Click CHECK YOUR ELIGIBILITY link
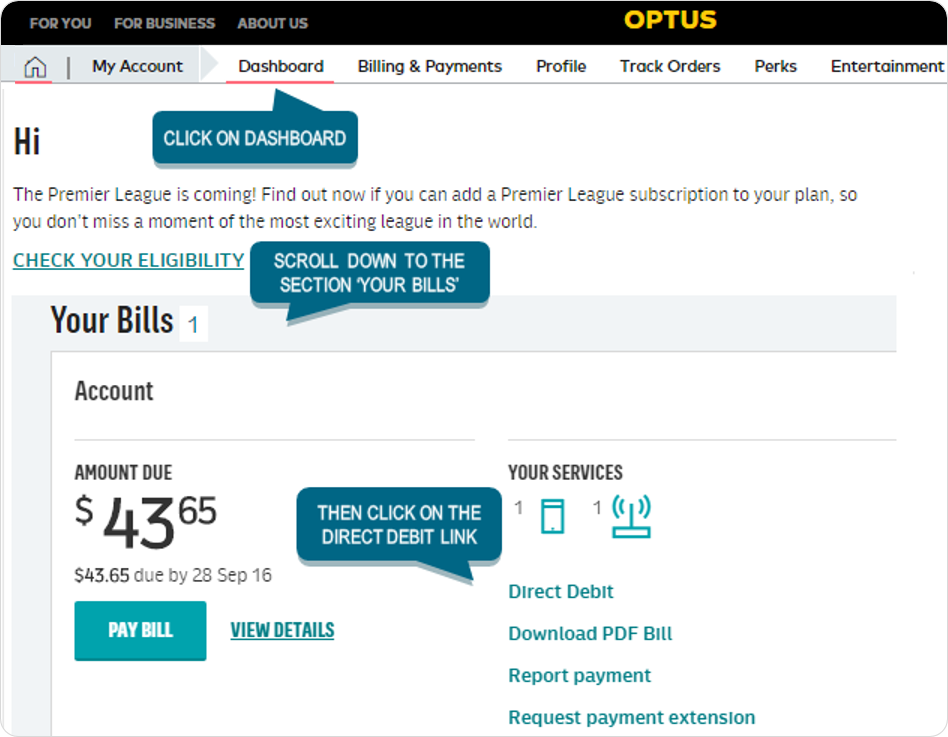This screenshot has height=737, width=948. coord(128,260)
